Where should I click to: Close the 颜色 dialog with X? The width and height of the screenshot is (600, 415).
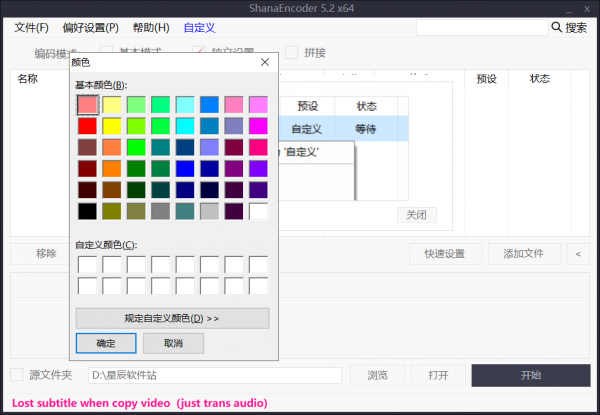point(265,62)
